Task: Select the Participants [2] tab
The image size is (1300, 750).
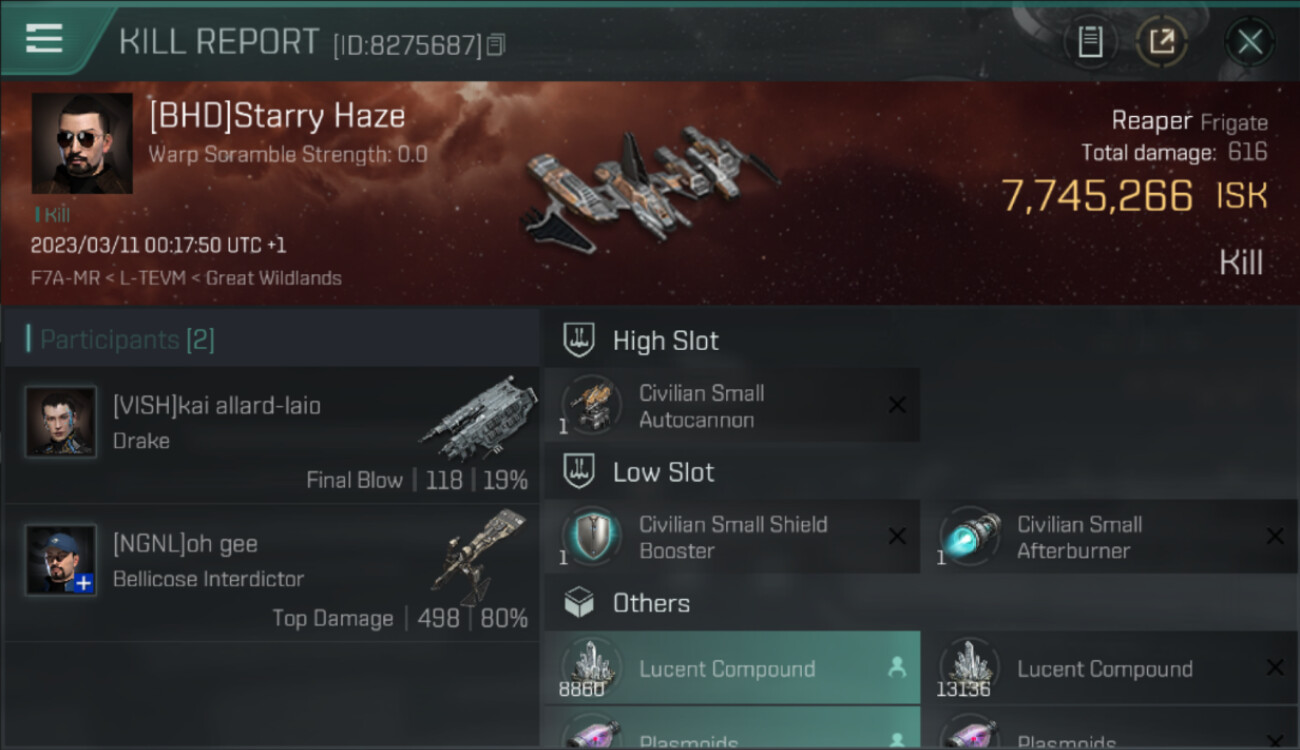Action: (127, 340)
